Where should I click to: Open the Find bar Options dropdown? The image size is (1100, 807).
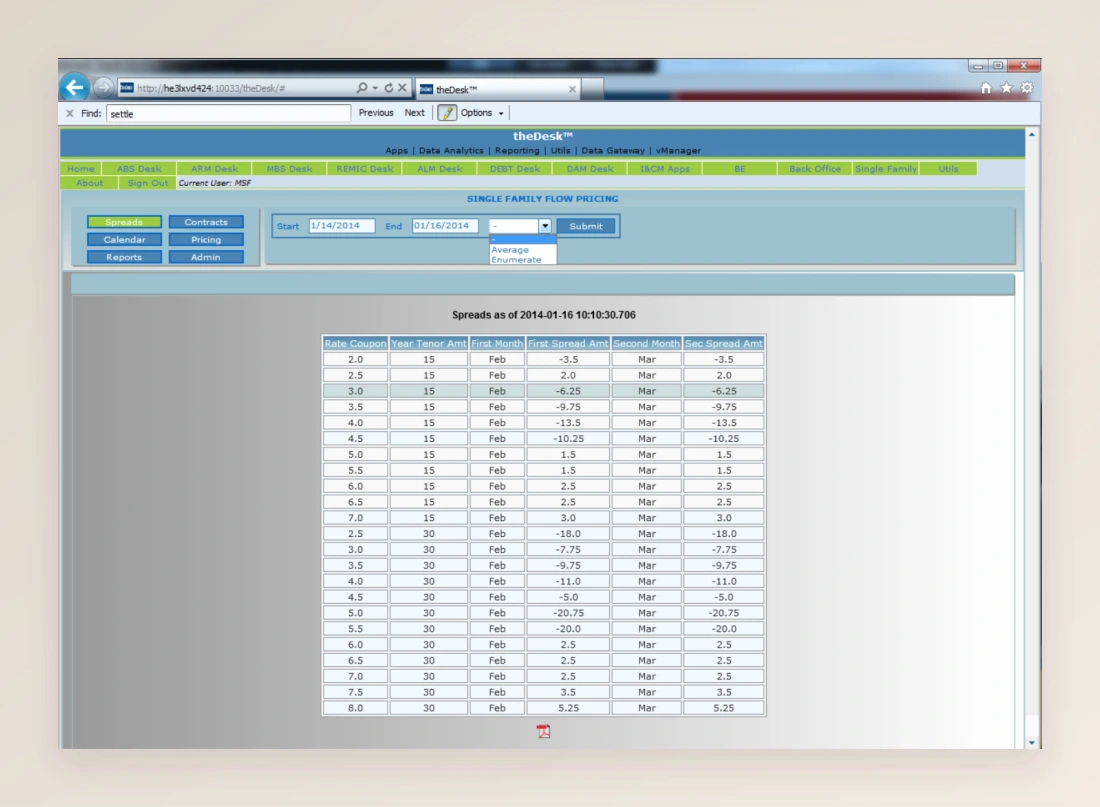coord(481,112)
